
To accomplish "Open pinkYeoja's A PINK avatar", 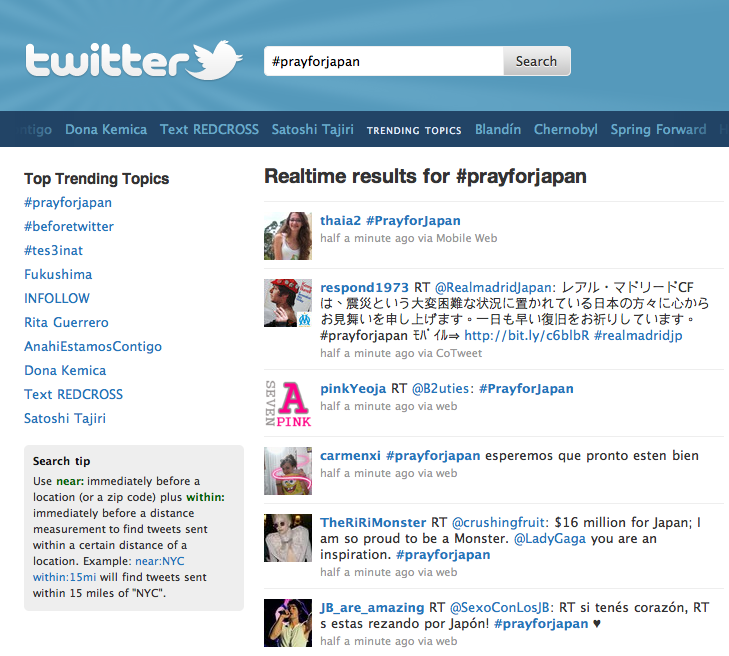I will [288, 404].
